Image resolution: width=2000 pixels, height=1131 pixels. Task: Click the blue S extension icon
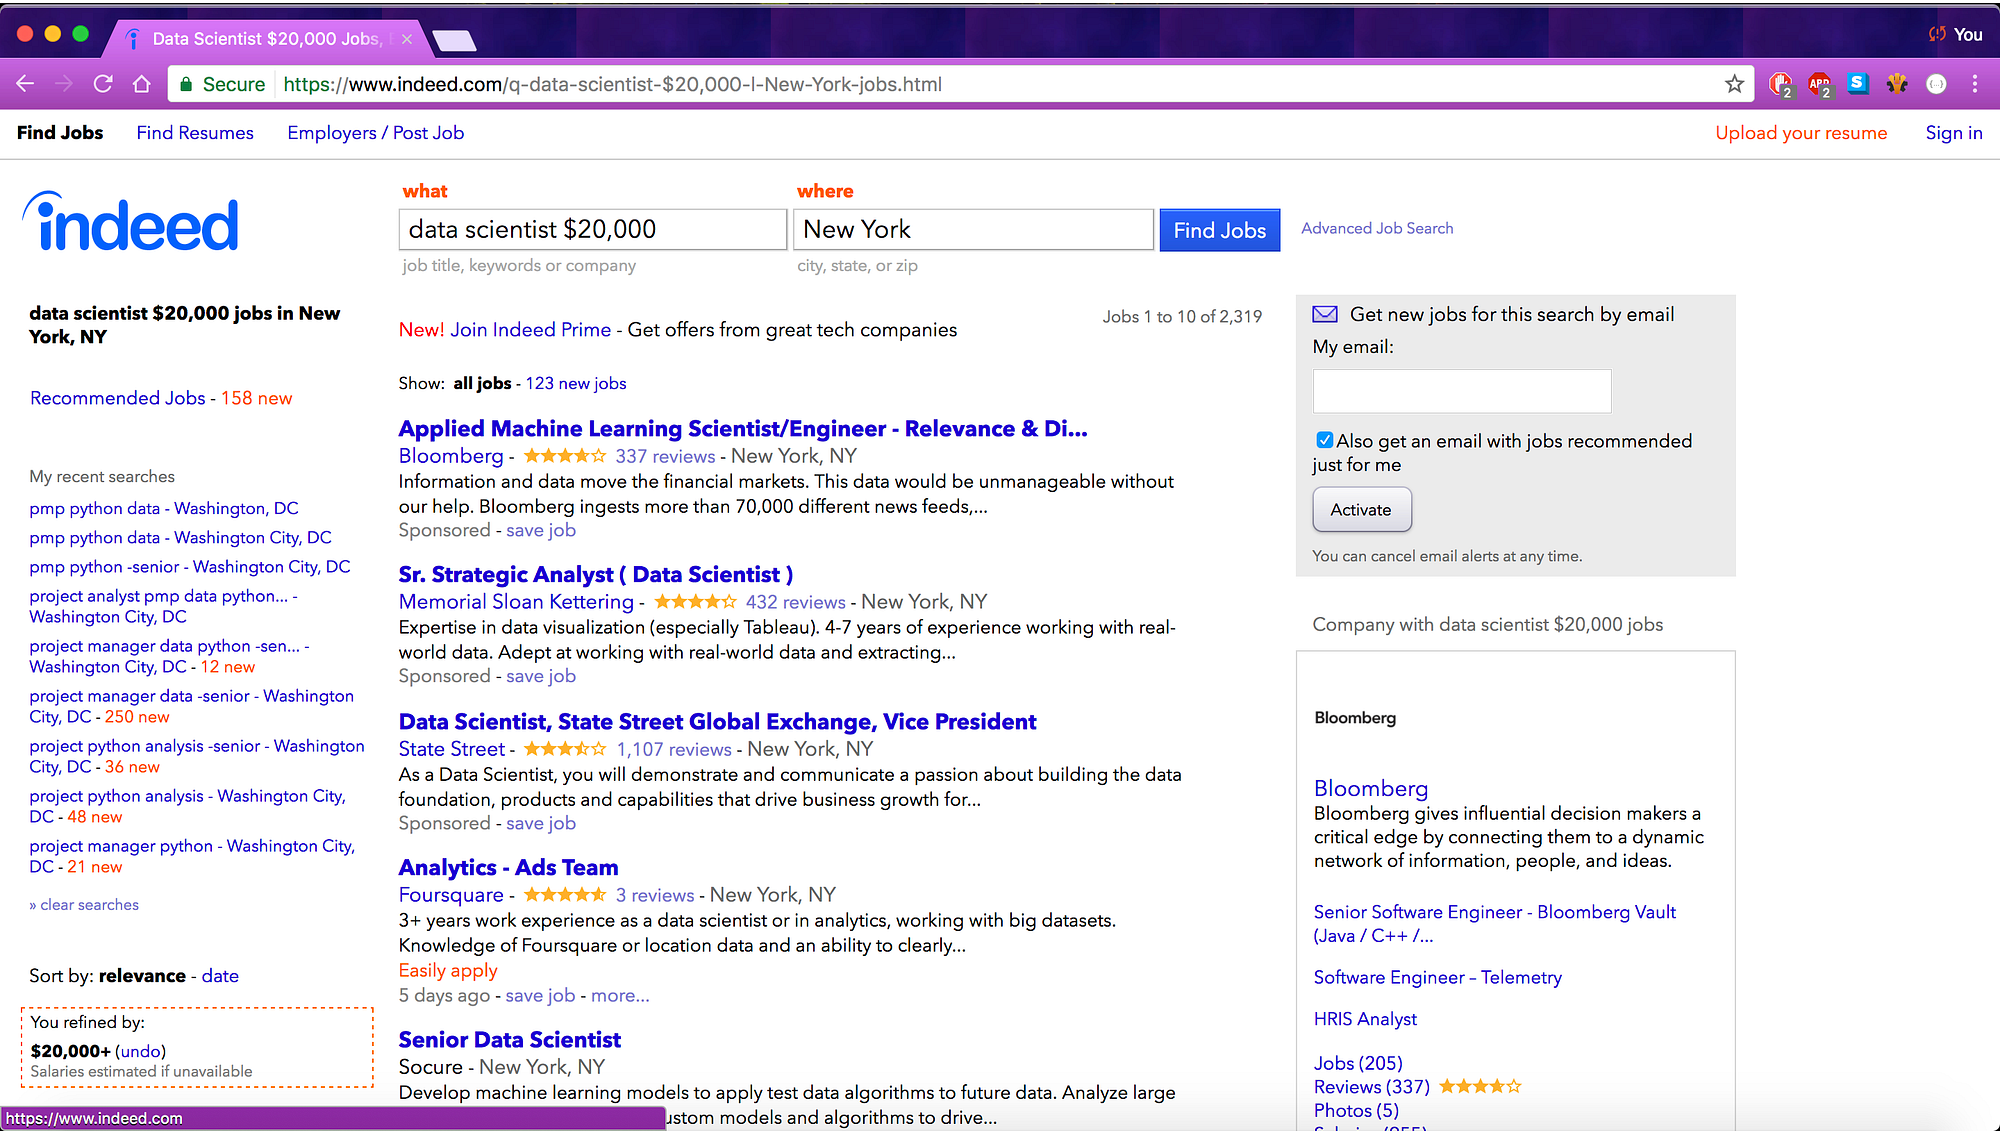[x=1858, y=84]
